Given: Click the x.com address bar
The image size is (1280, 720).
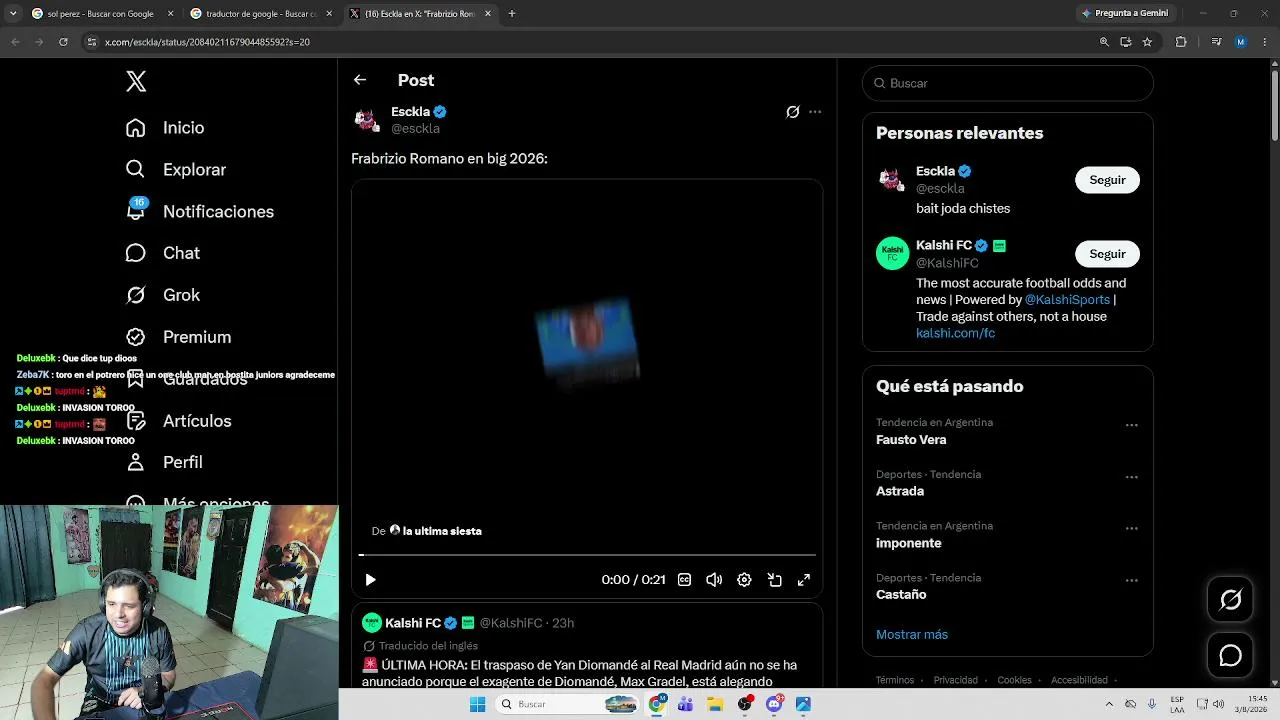Looking at the screenshot, I should pos(590,42).
